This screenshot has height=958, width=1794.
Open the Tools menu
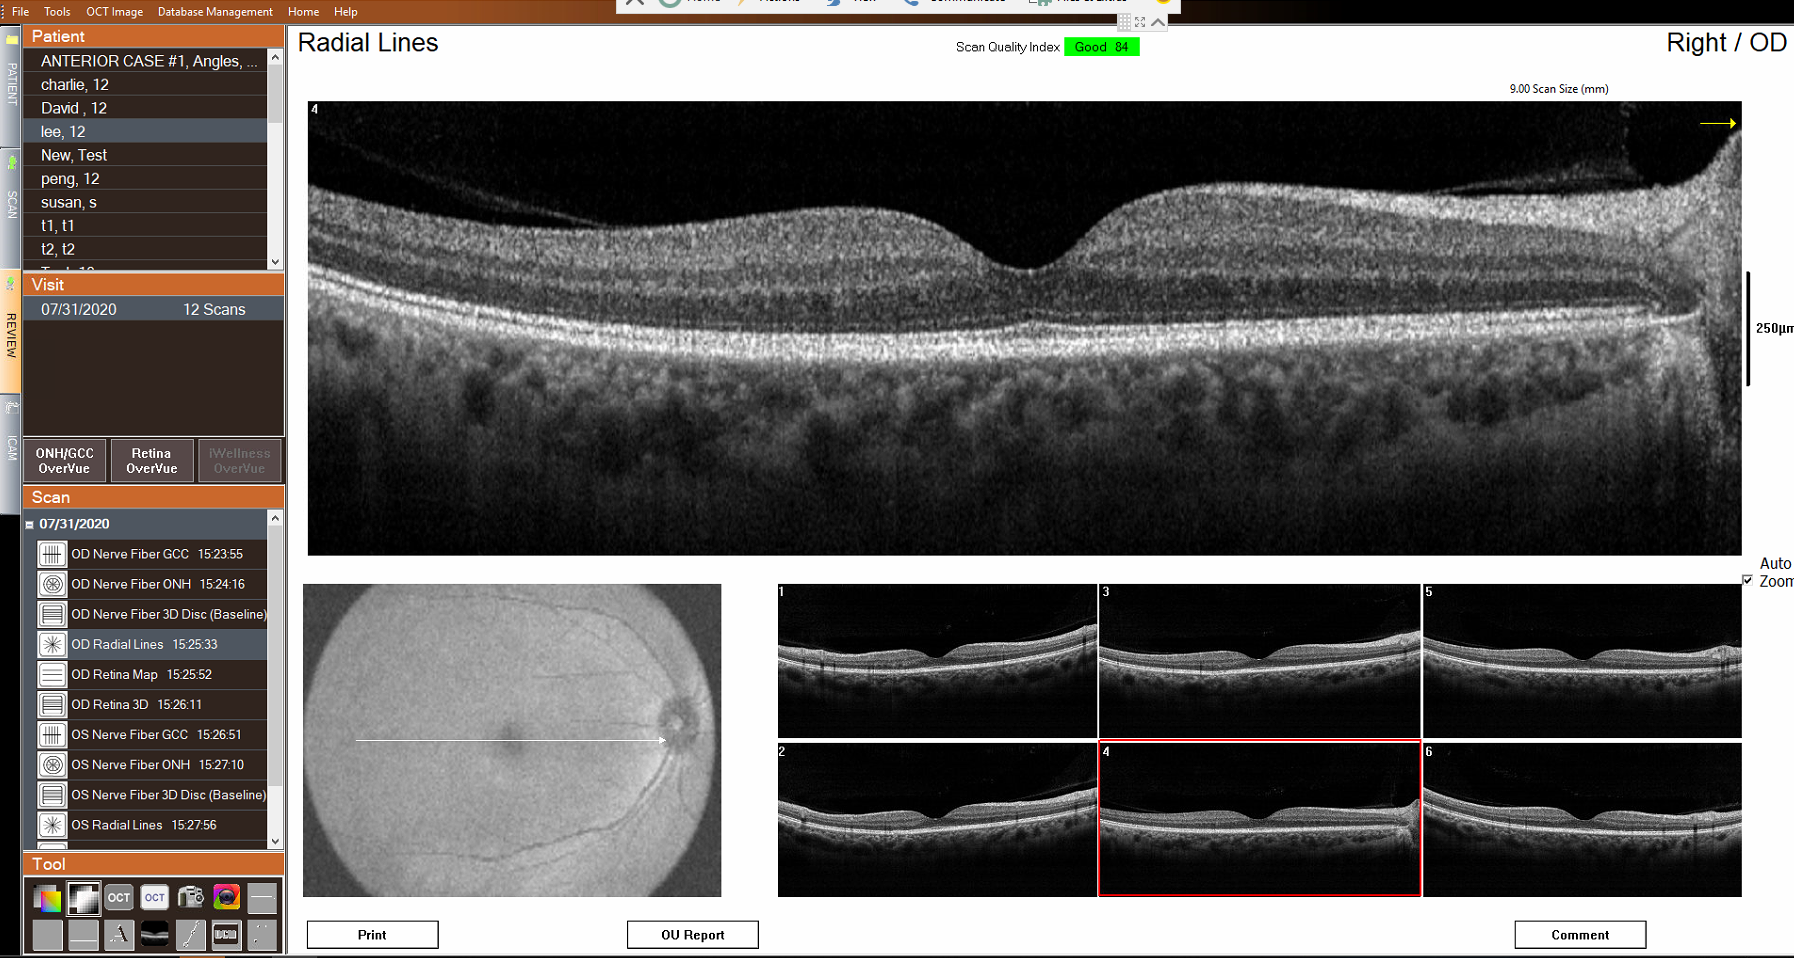[57, 12]
